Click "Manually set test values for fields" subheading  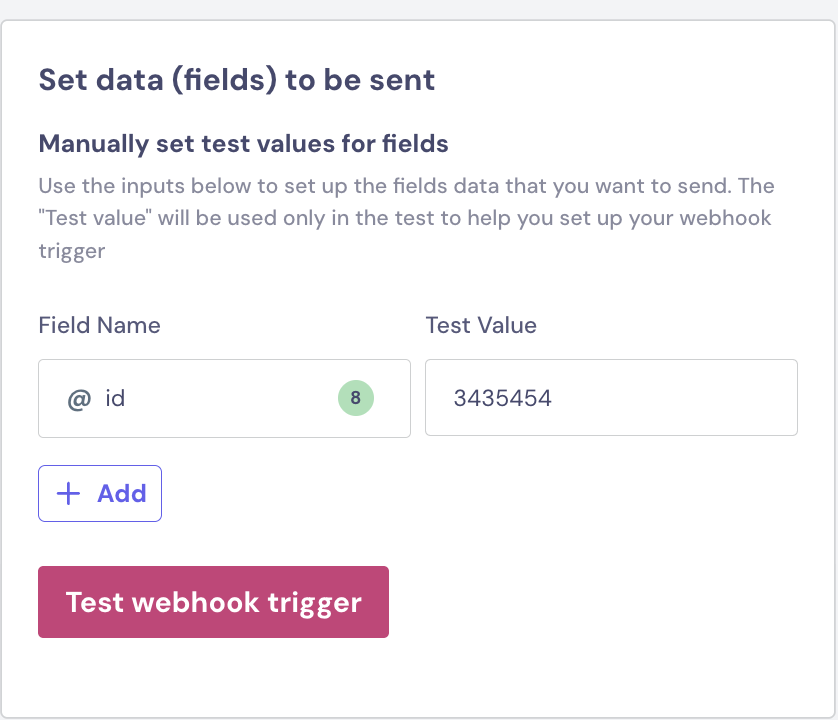point(243,144)
